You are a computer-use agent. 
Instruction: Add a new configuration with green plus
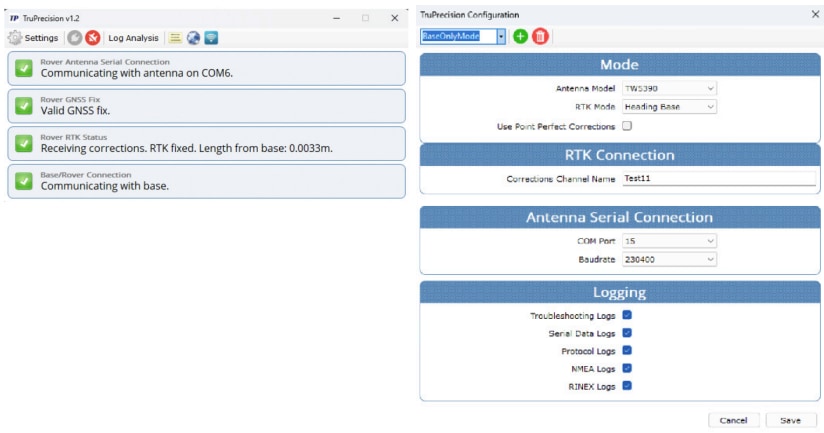520,36
